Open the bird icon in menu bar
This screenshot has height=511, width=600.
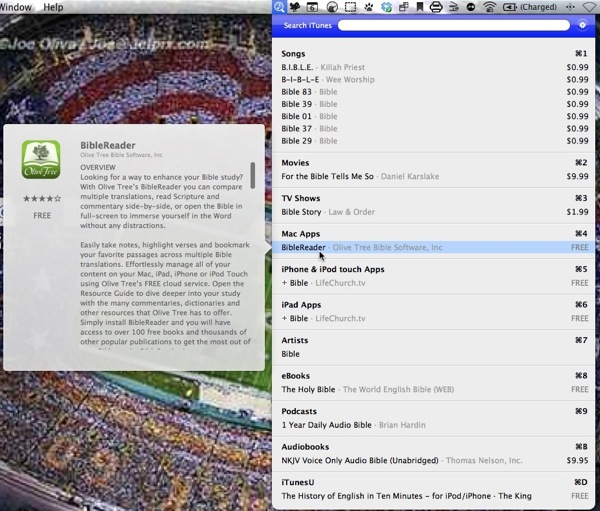(x=295, y=7)
